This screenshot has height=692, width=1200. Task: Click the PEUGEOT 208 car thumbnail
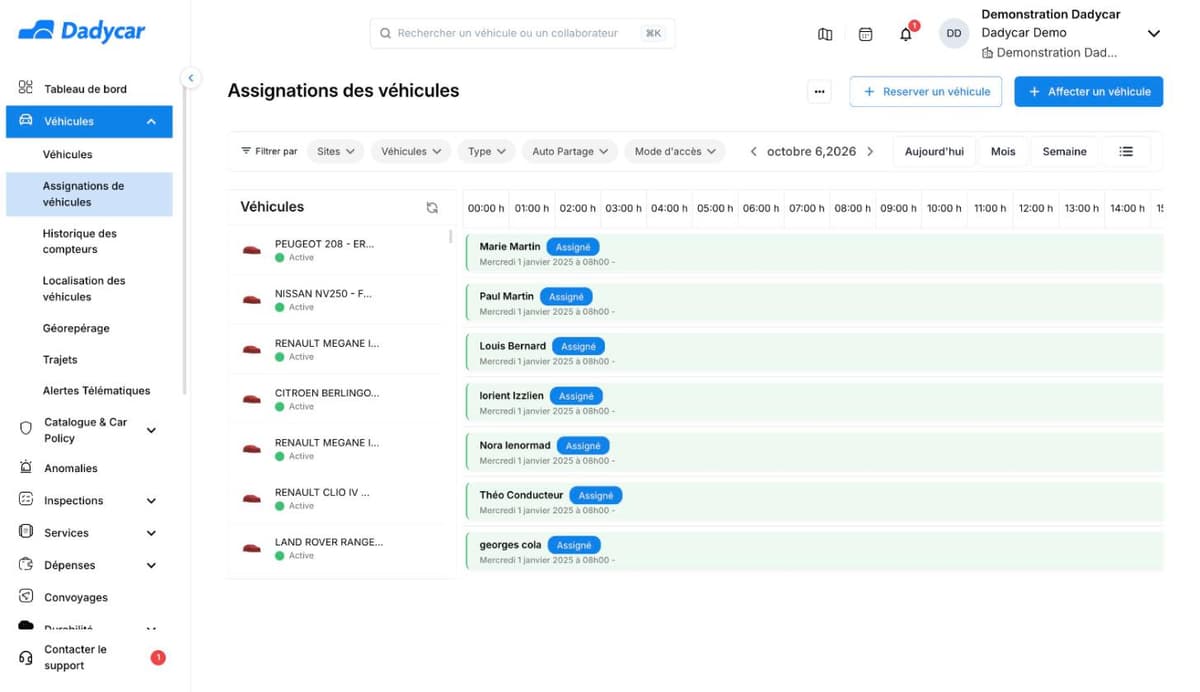point(252,250)
